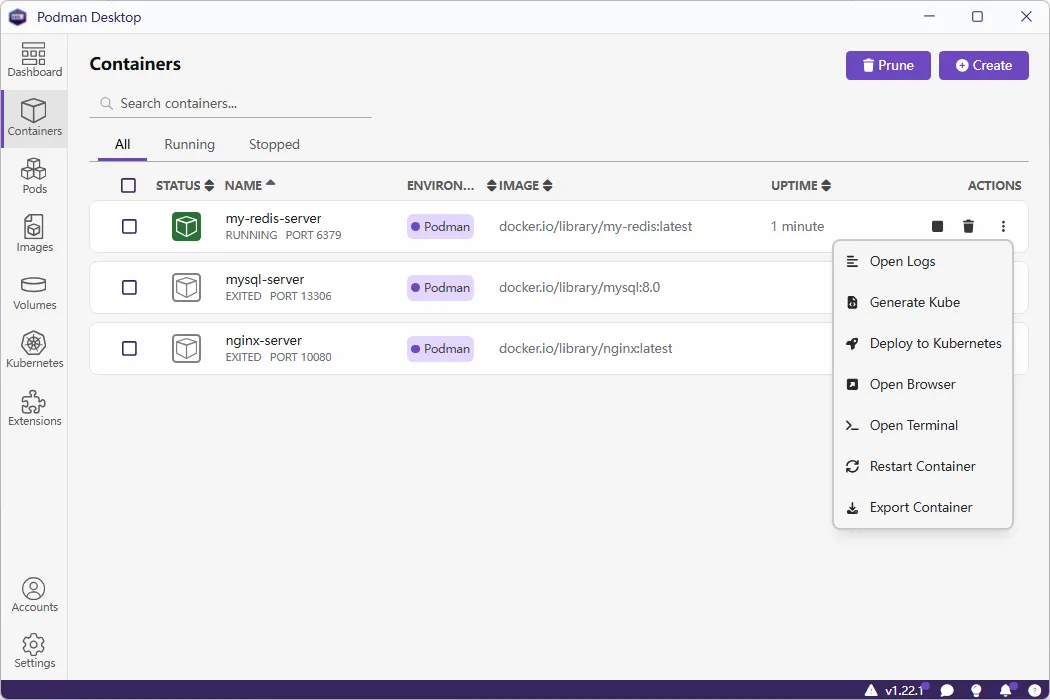
Task: Open the Kubernetes sidebar icon
Action: (34, 350)
